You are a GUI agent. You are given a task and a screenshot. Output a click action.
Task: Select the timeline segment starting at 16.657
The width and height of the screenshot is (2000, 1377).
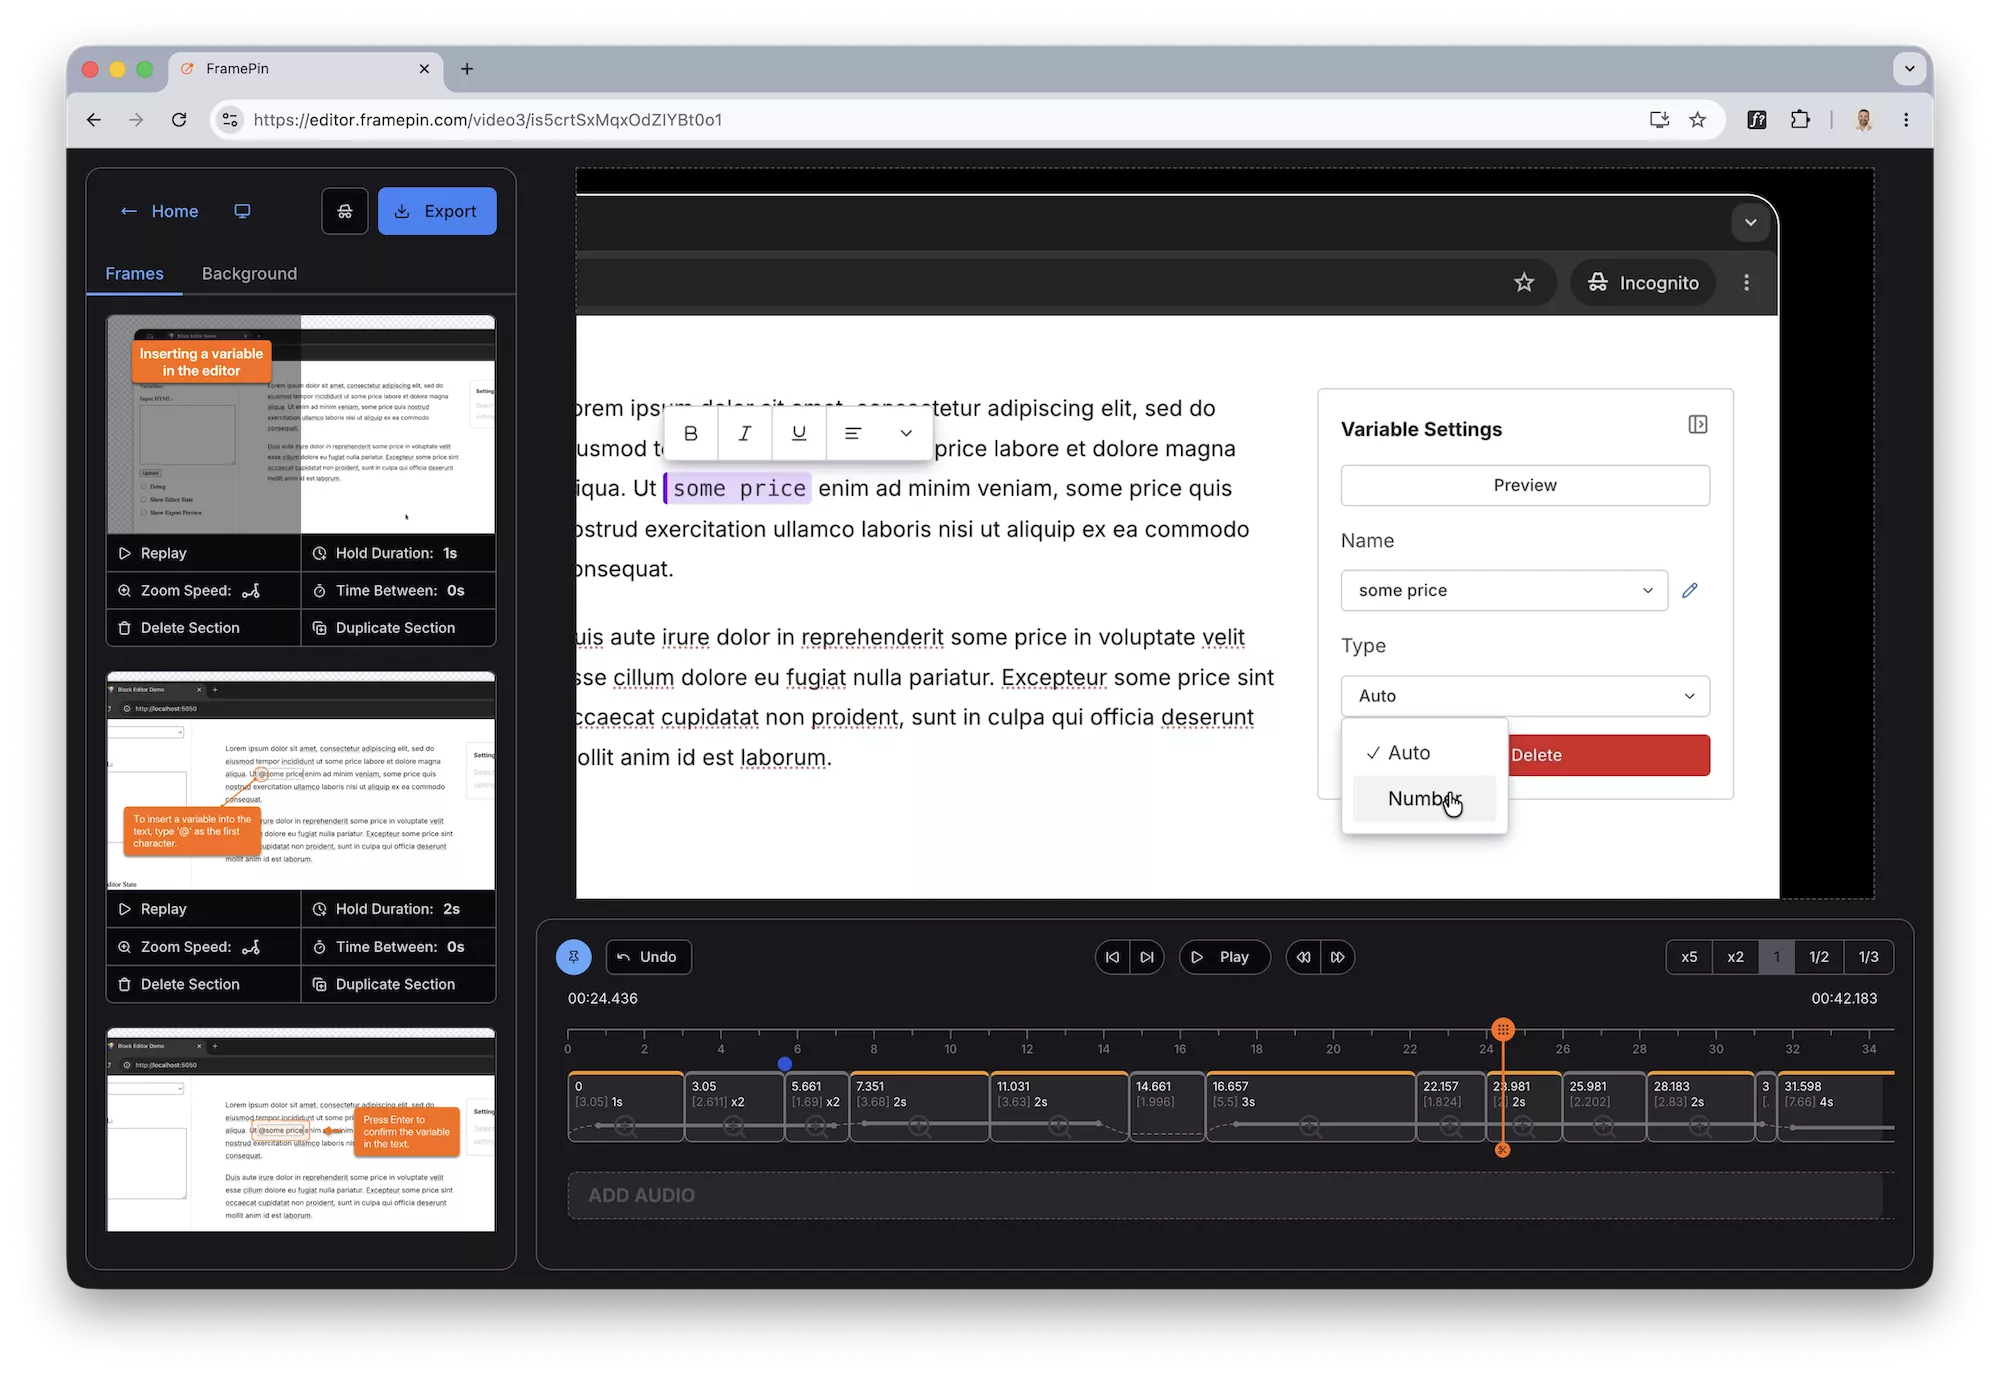[x=1310, y=1107]
